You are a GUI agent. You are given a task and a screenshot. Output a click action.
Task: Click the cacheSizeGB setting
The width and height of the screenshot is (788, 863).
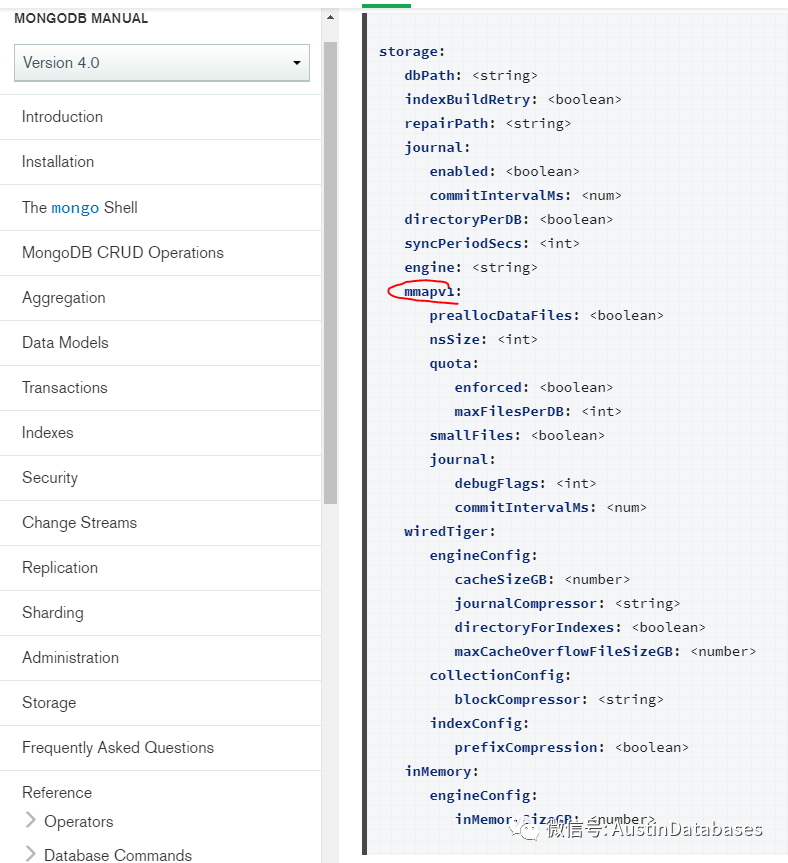[x=505, y=580]
